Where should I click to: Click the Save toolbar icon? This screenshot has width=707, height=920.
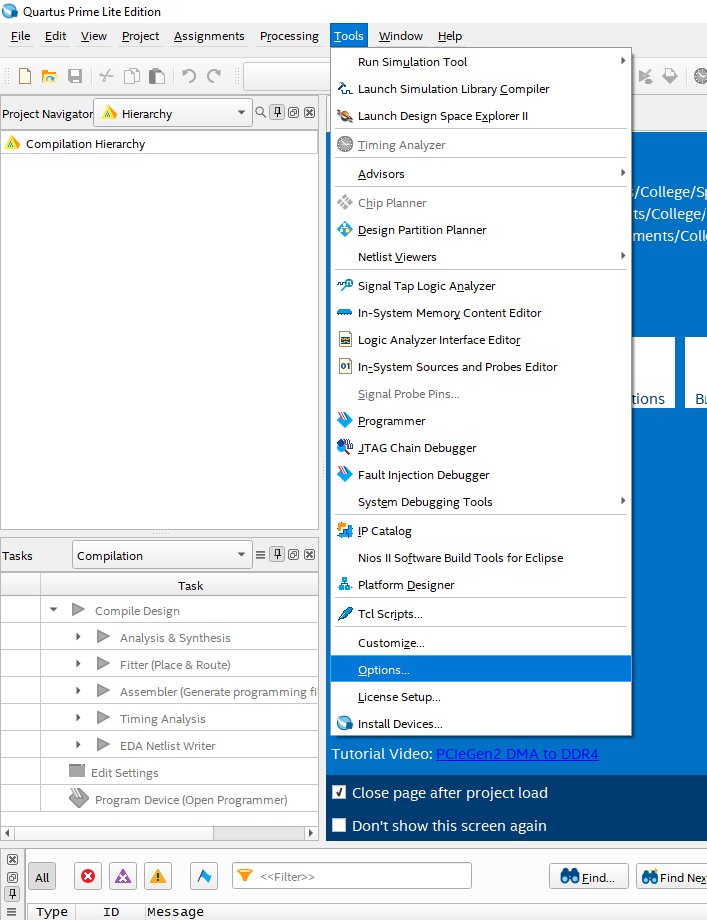[x=75, y=76]
